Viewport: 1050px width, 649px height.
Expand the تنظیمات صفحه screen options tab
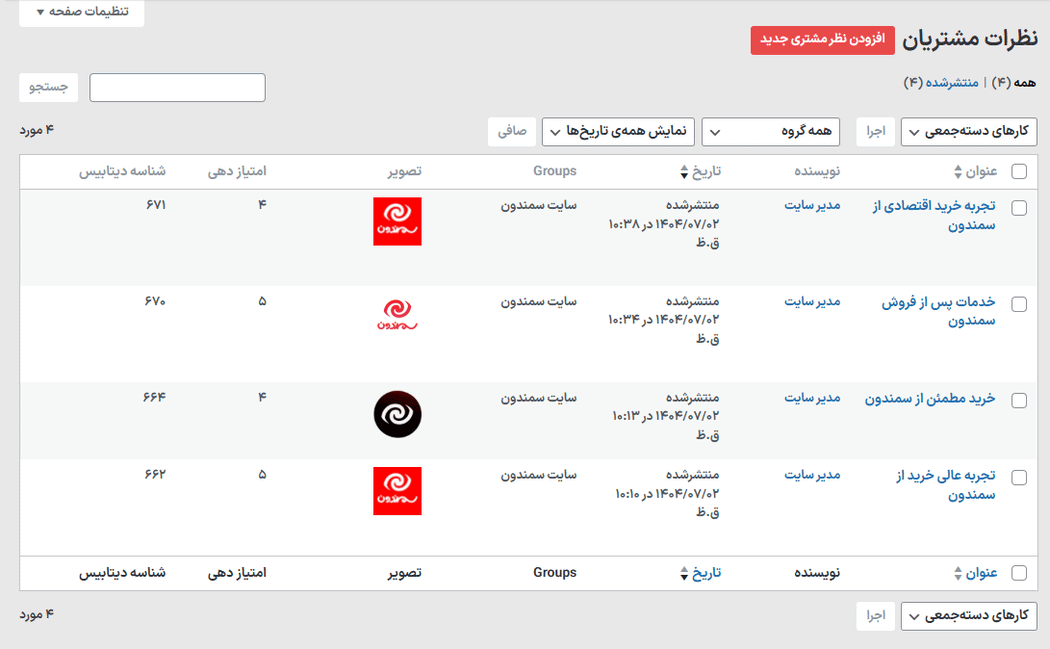point(82,12)
